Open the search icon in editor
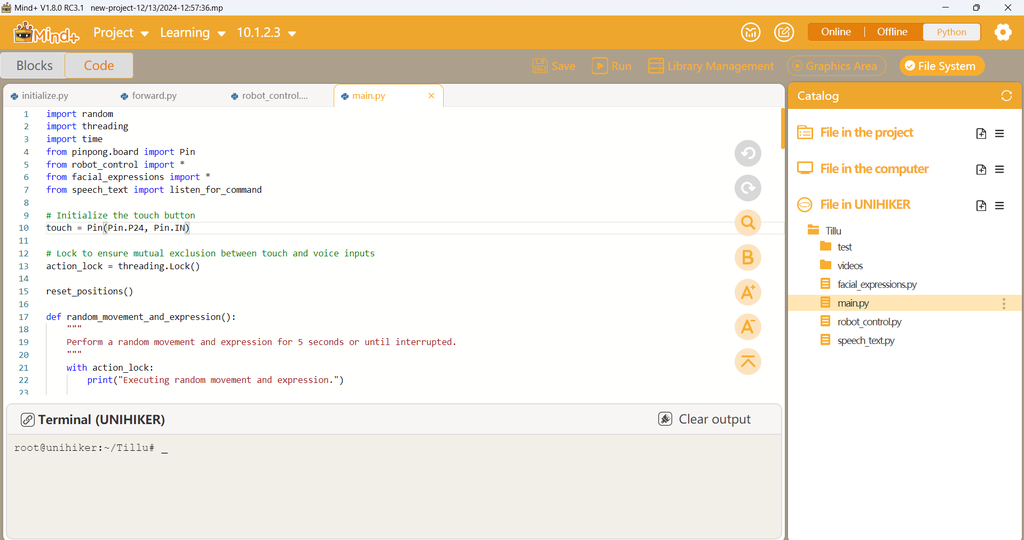The image size is (1024, 540). click(x=748, y=223)
